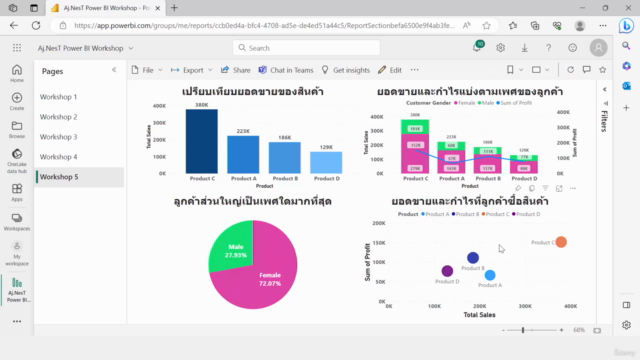Click Share in the report toolbar

(x=236, y=70)
